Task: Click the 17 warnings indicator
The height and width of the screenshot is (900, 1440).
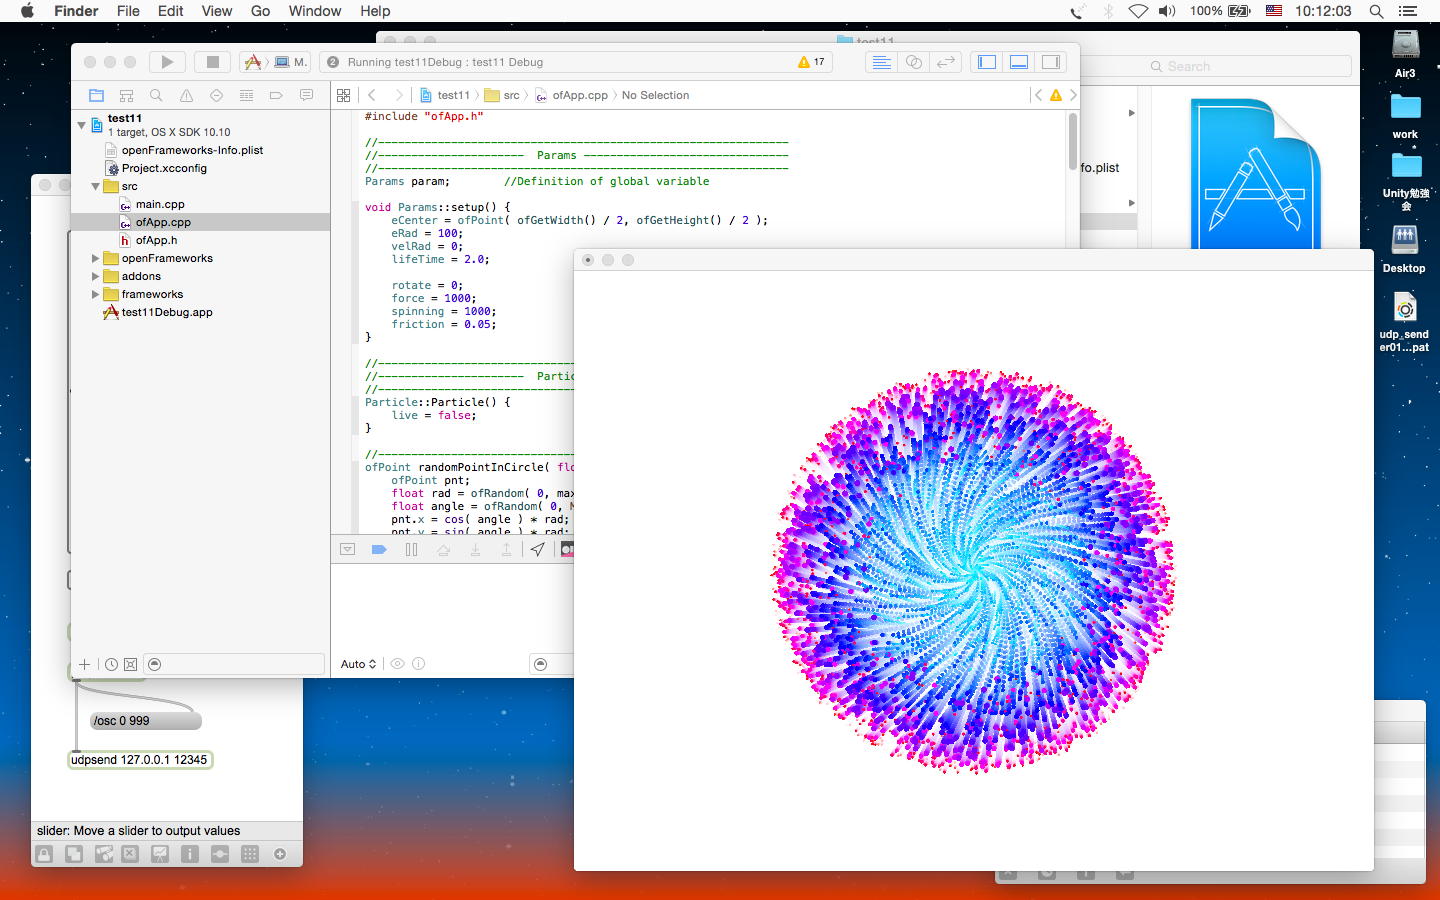Action: tap(811, 62)
